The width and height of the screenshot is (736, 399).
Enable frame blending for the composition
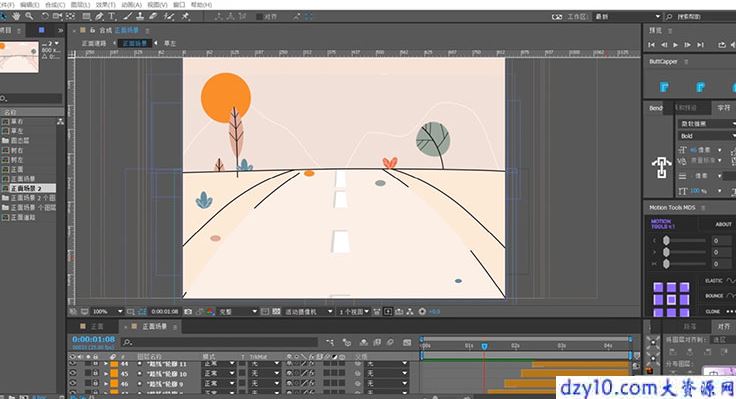pos(377,342)
